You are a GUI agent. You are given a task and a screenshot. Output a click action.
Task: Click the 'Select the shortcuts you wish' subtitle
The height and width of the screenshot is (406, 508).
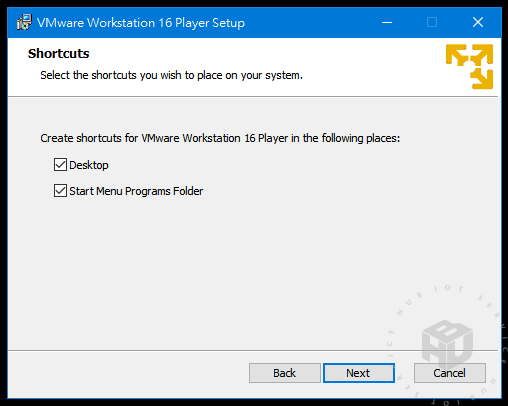pos(171,75)
